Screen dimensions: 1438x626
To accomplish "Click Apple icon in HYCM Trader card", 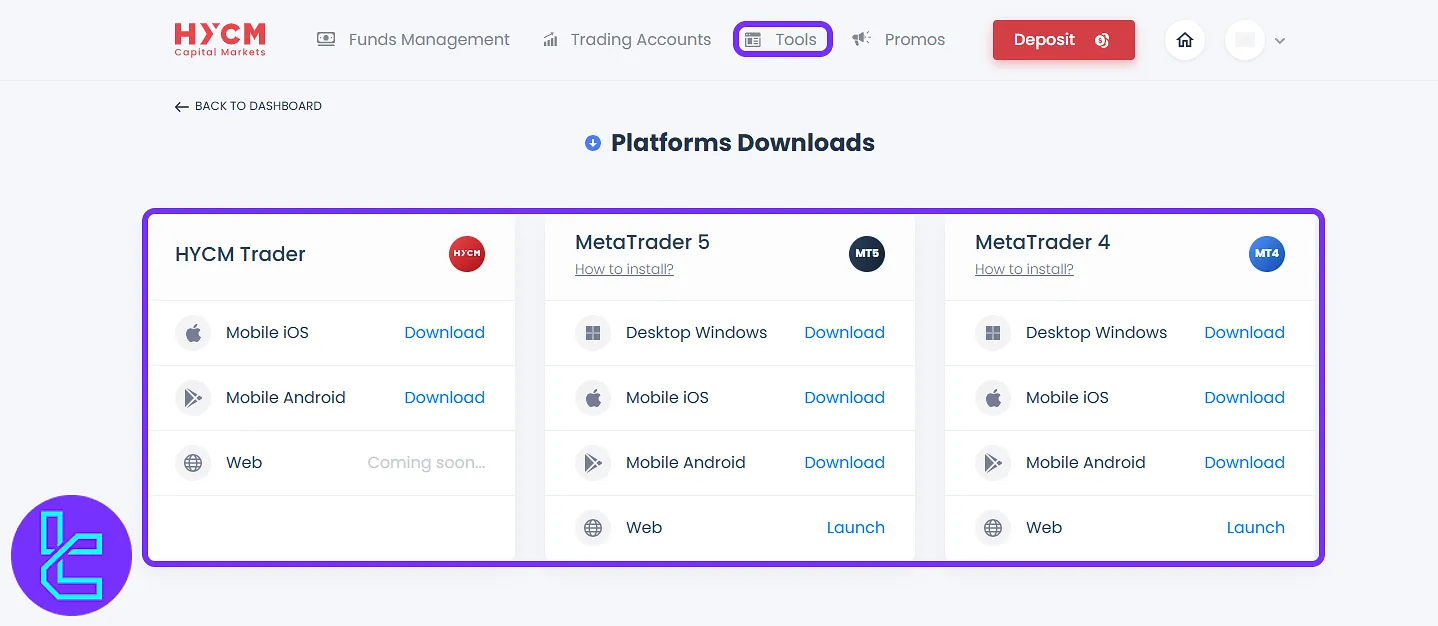I will 193,333.
